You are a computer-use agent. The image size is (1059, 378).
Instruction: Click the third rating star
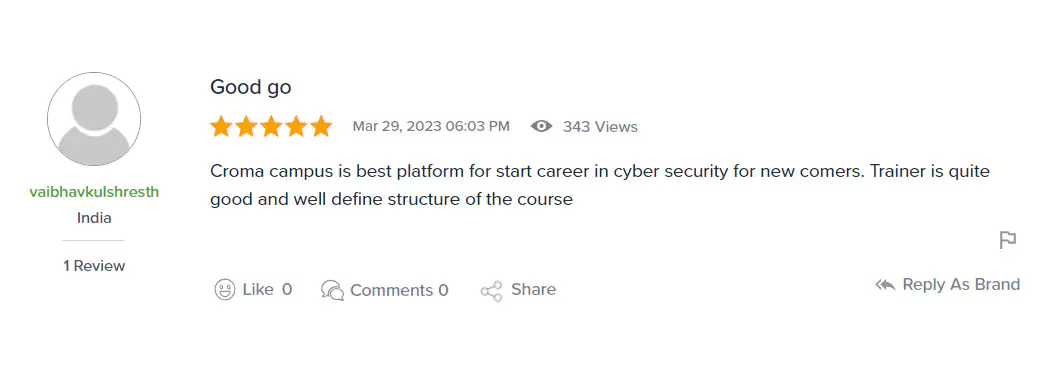pyautogui.click(x=271, y=126)
